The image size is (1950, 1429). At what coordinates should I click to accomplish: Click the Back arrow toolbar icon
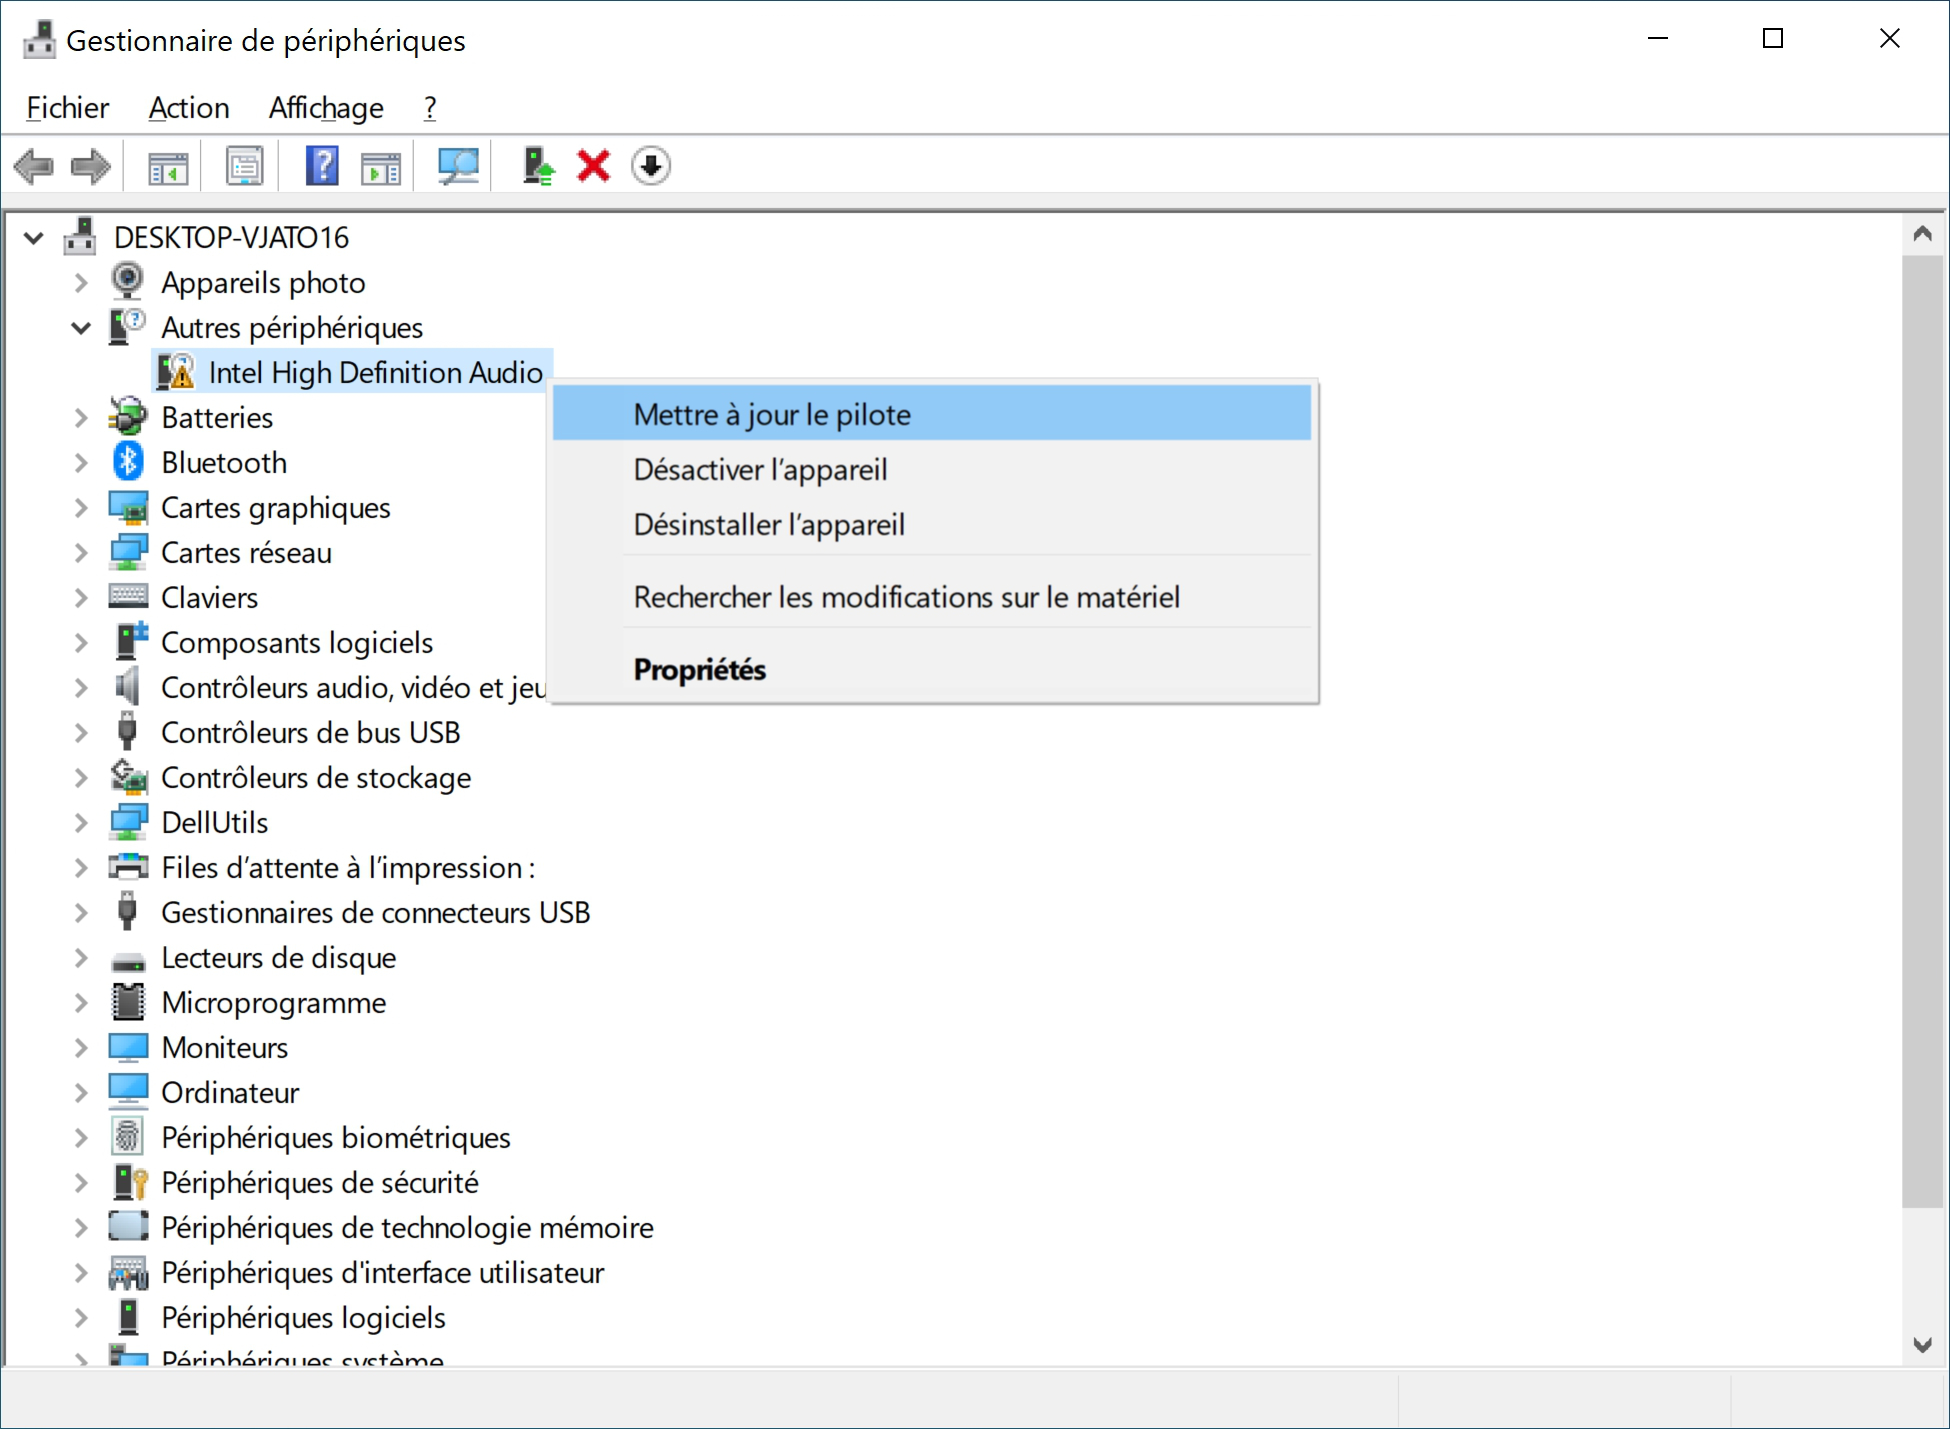(34, 166)
